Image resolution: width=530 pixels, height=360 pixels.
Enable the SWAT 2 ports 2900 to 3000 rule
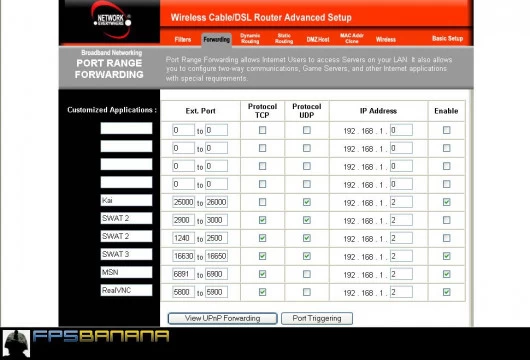pos(447,220)
